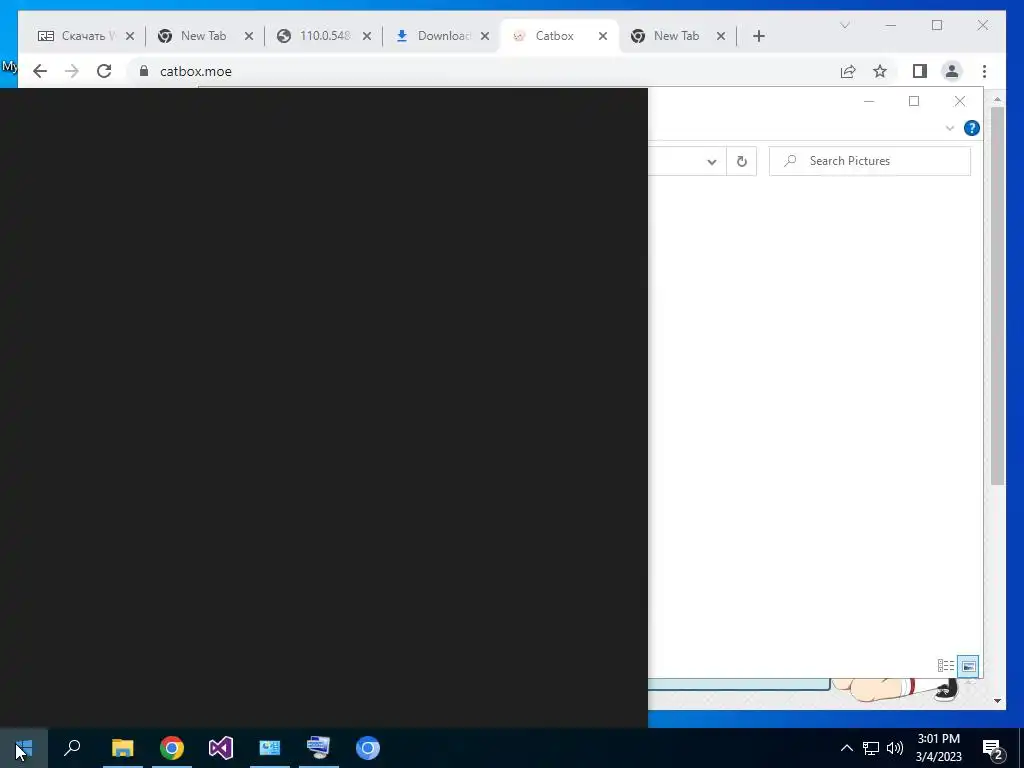Click the Search Pictures field
This screenshot has height=768, width=1024.
point(870,161)
